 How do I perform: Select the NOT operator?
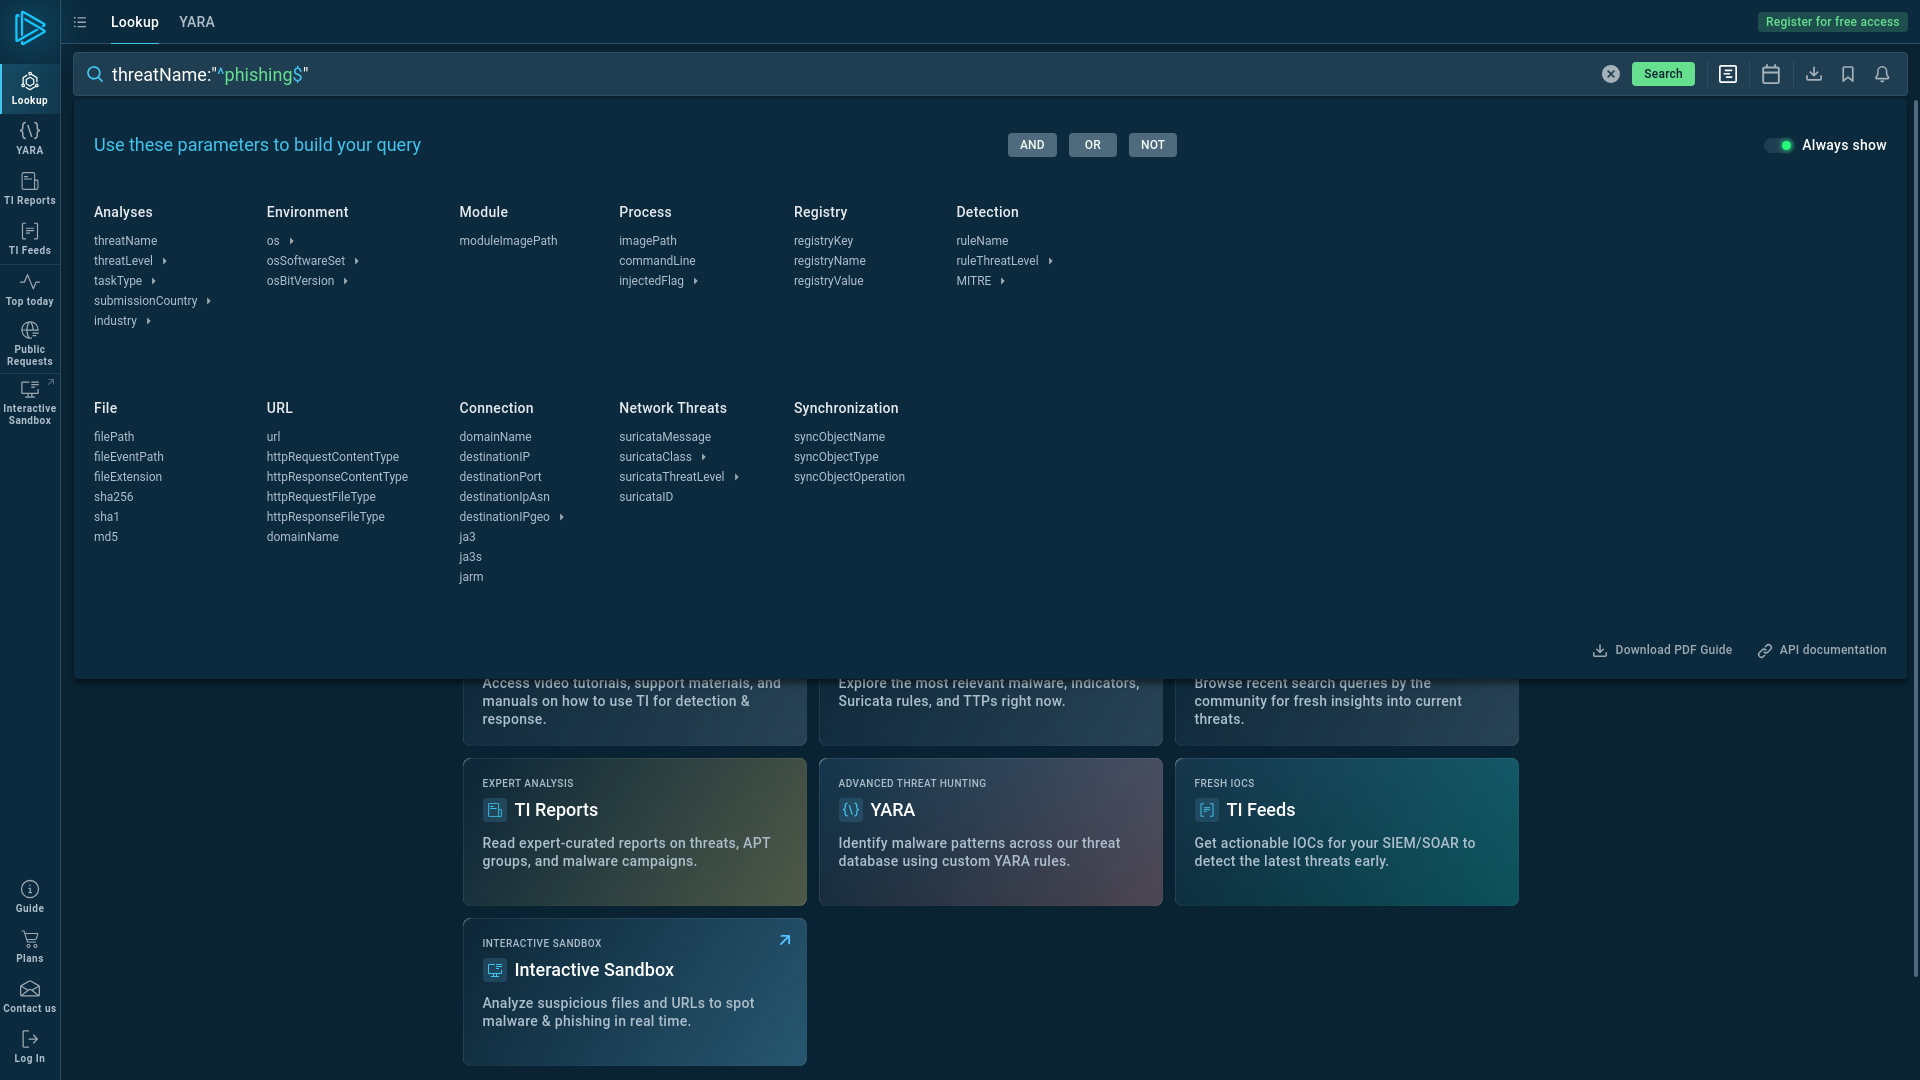click(1152, 145)
